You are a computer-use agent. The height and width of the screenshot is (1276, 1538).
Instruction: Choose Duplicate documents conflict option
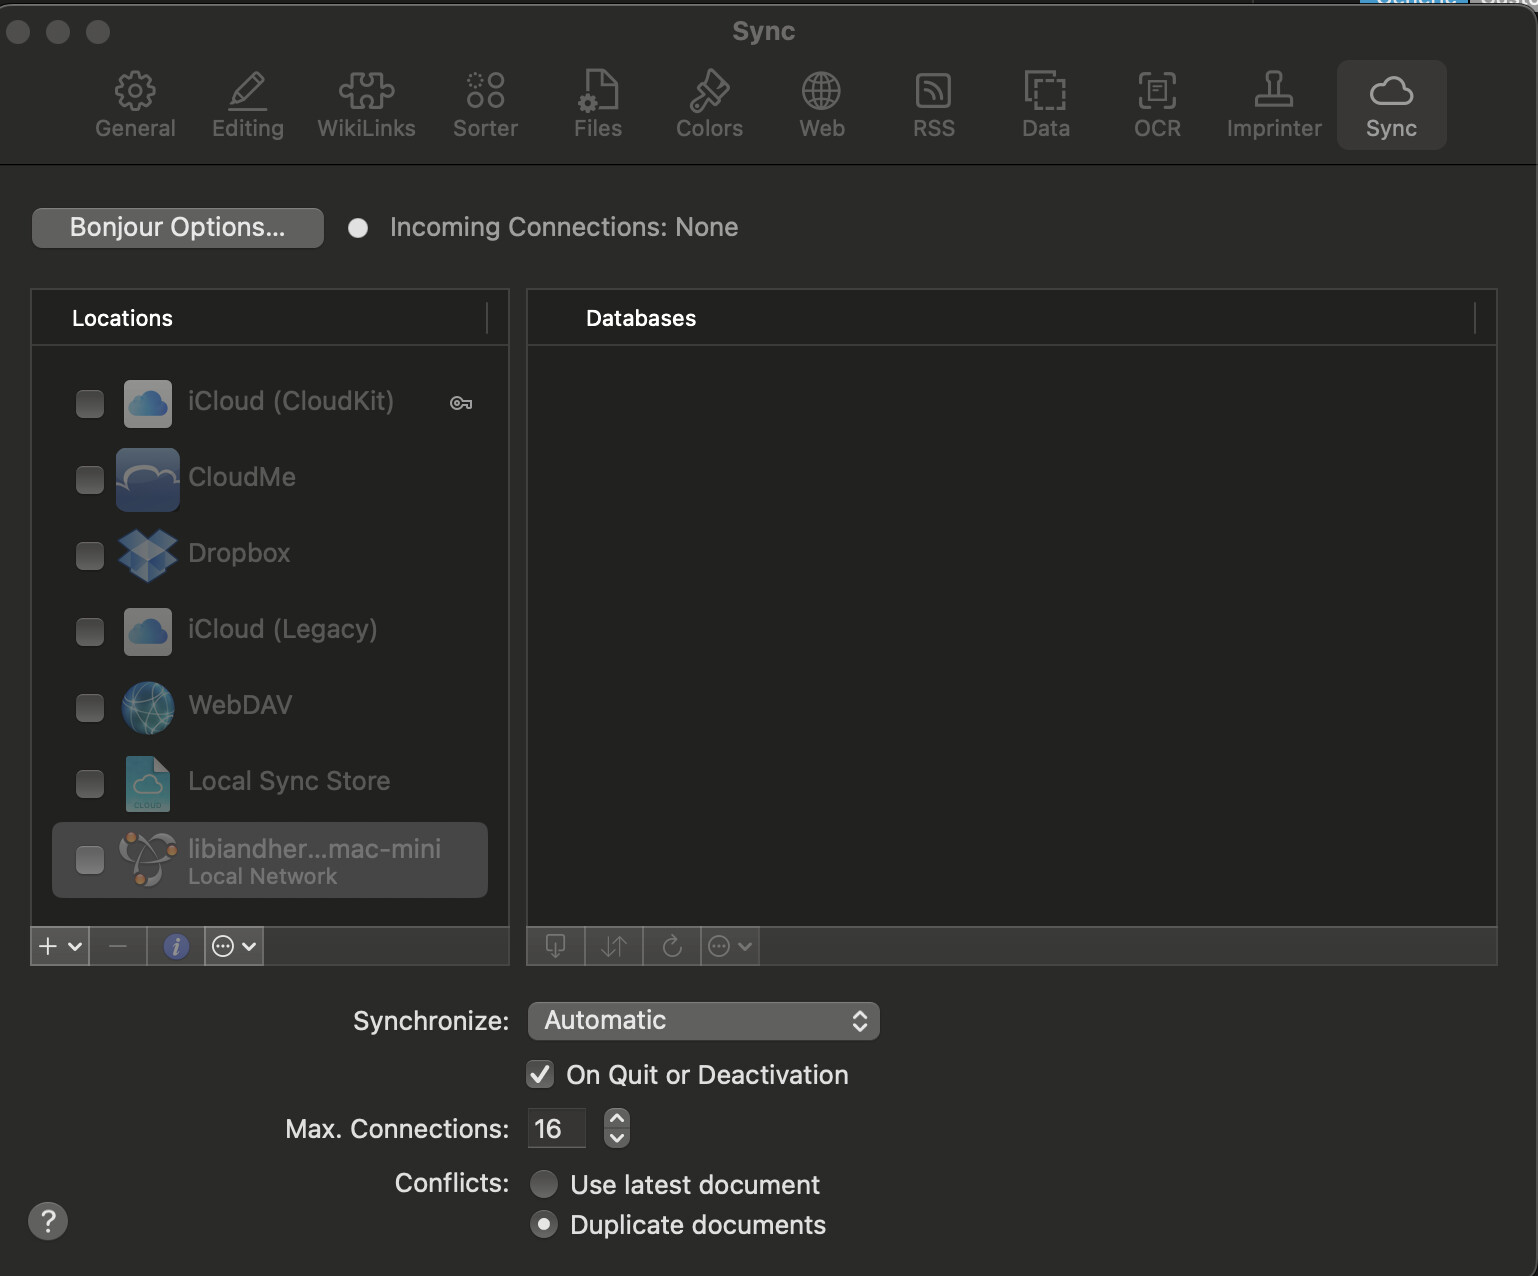click(x=544, y=1224)
